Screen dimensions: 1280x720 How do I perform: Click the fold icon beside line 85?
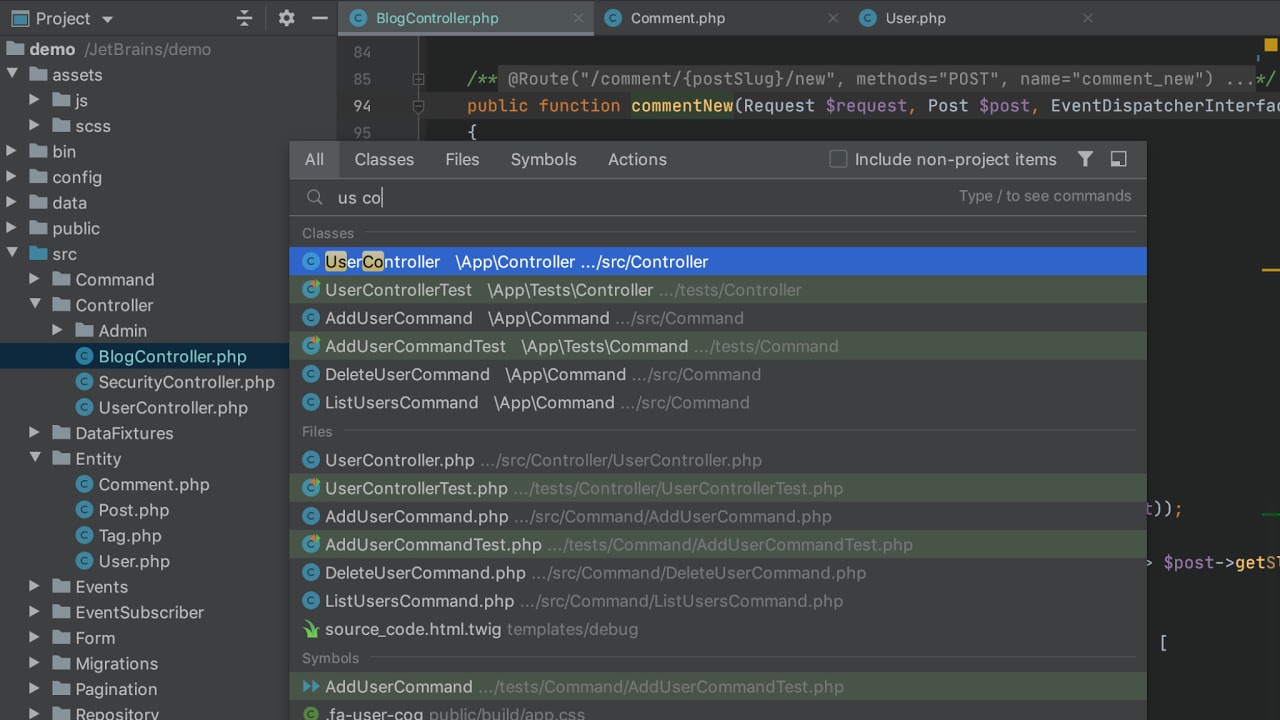[418, 79]
